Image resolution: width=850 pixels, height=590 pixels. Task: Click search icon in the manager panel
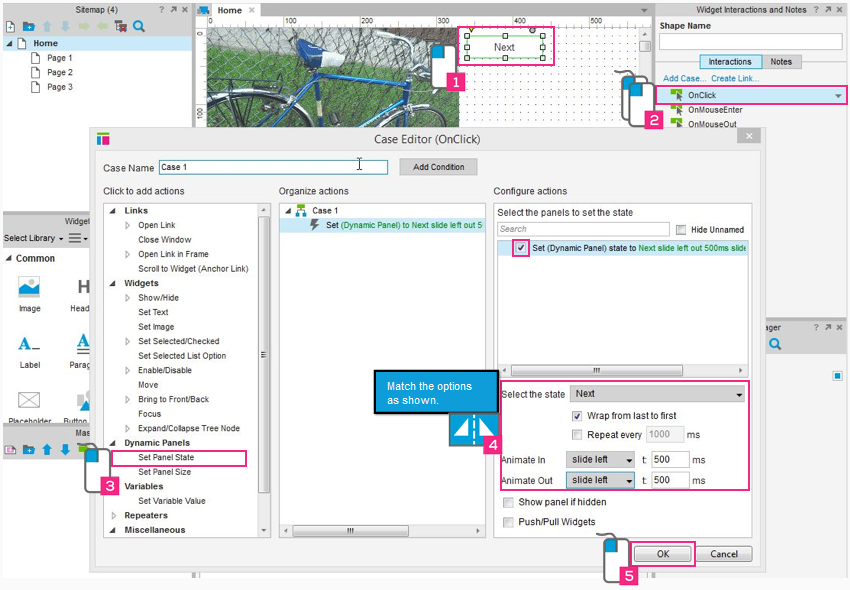click(774, 345)
